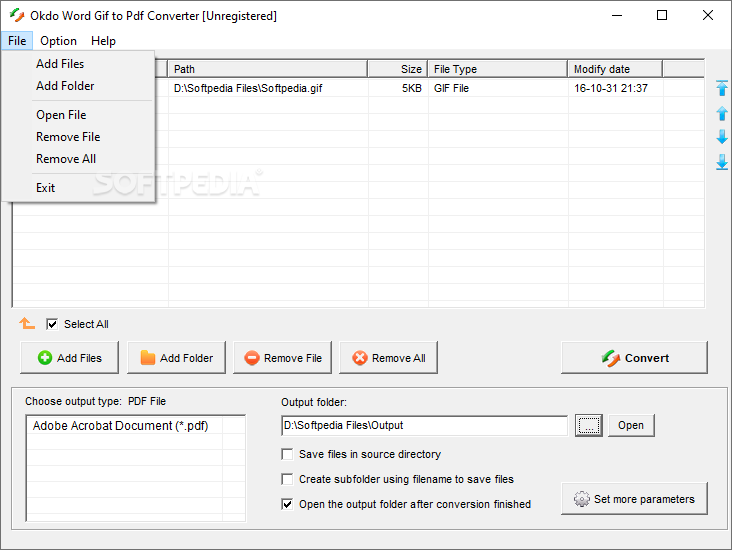Uncheck Open the output folder after conversion
This screenshot has width=732, height=550.
point(287,504)
